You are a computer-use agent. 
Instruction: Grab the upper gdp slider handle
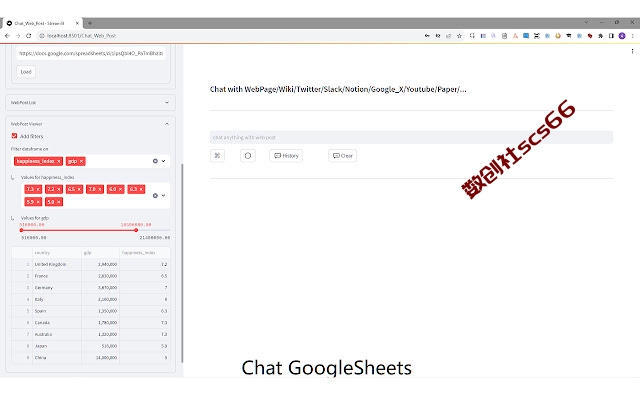[x=136, y=230]
